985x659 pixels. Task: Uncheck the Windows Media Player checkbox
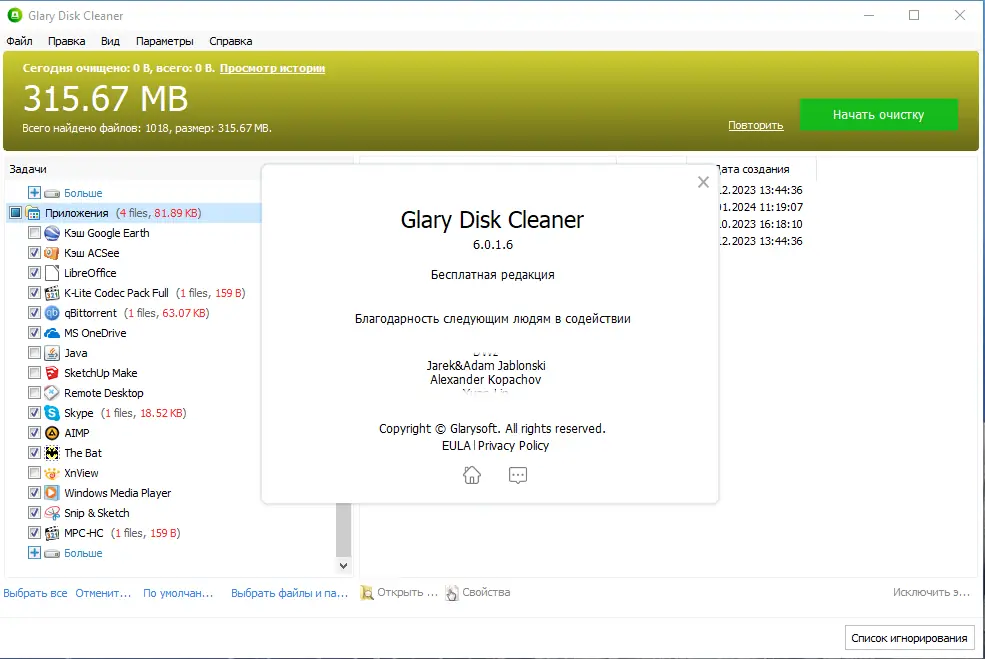point(35,493)
